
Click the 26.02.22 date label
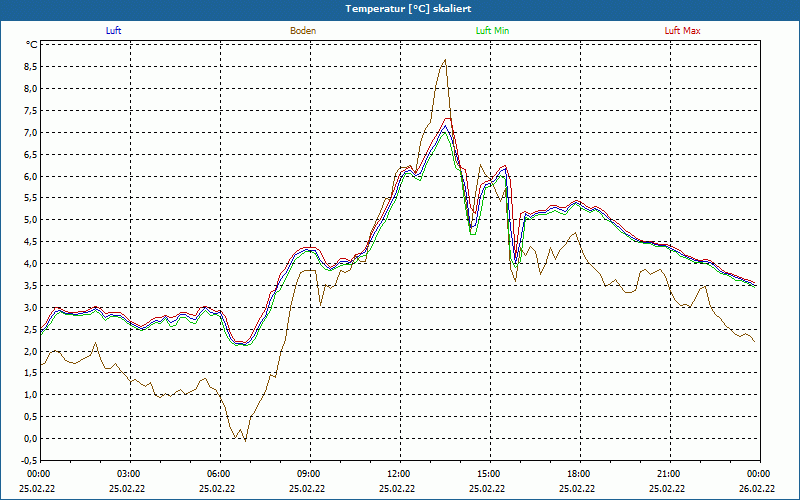pyautogui.click(x=757, y=489)
